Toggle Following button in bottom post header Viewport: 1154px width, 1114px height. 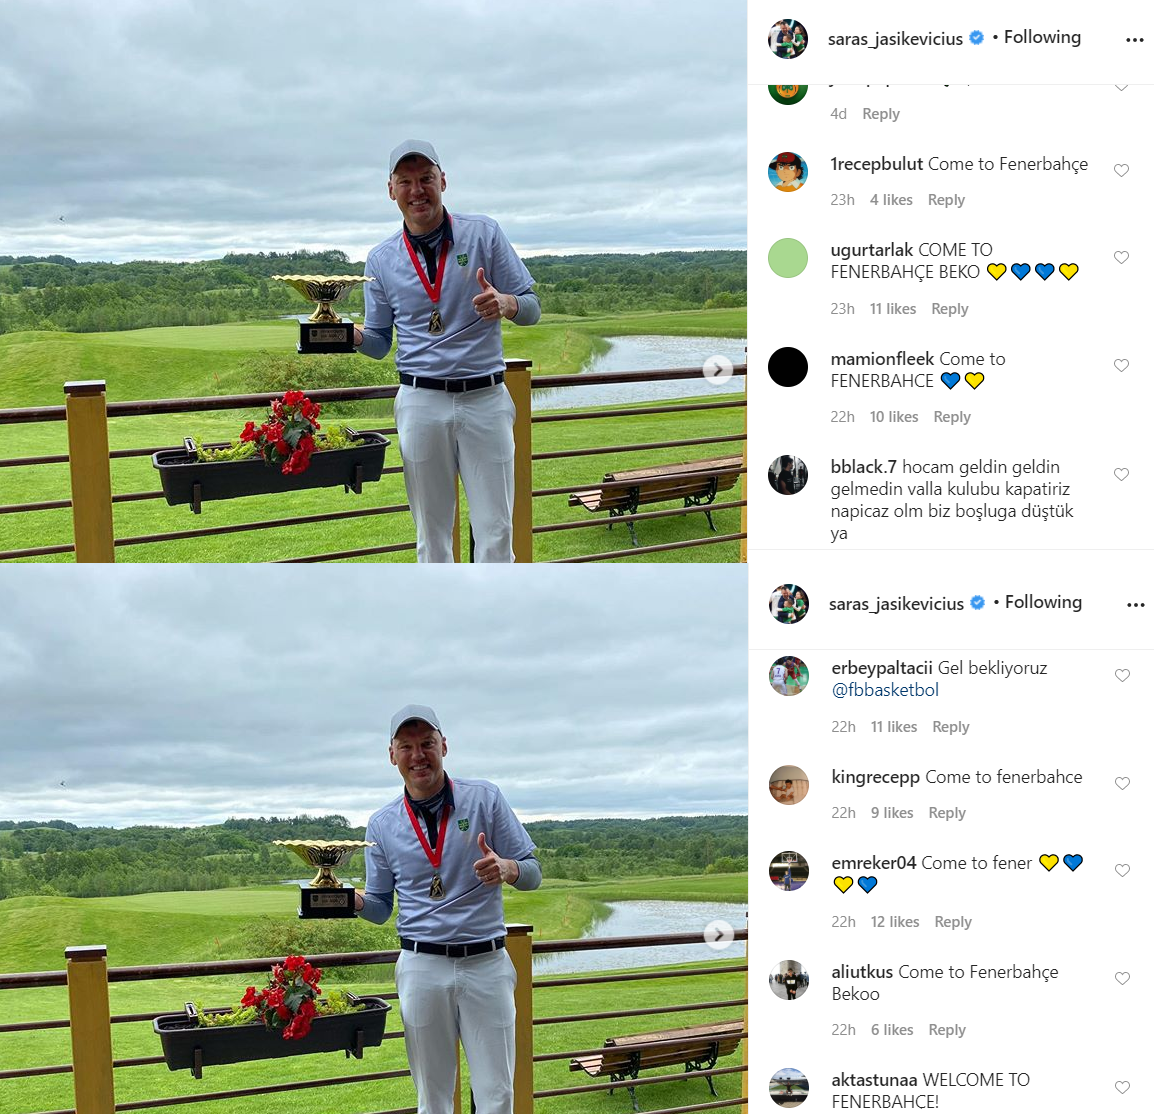1043,602
